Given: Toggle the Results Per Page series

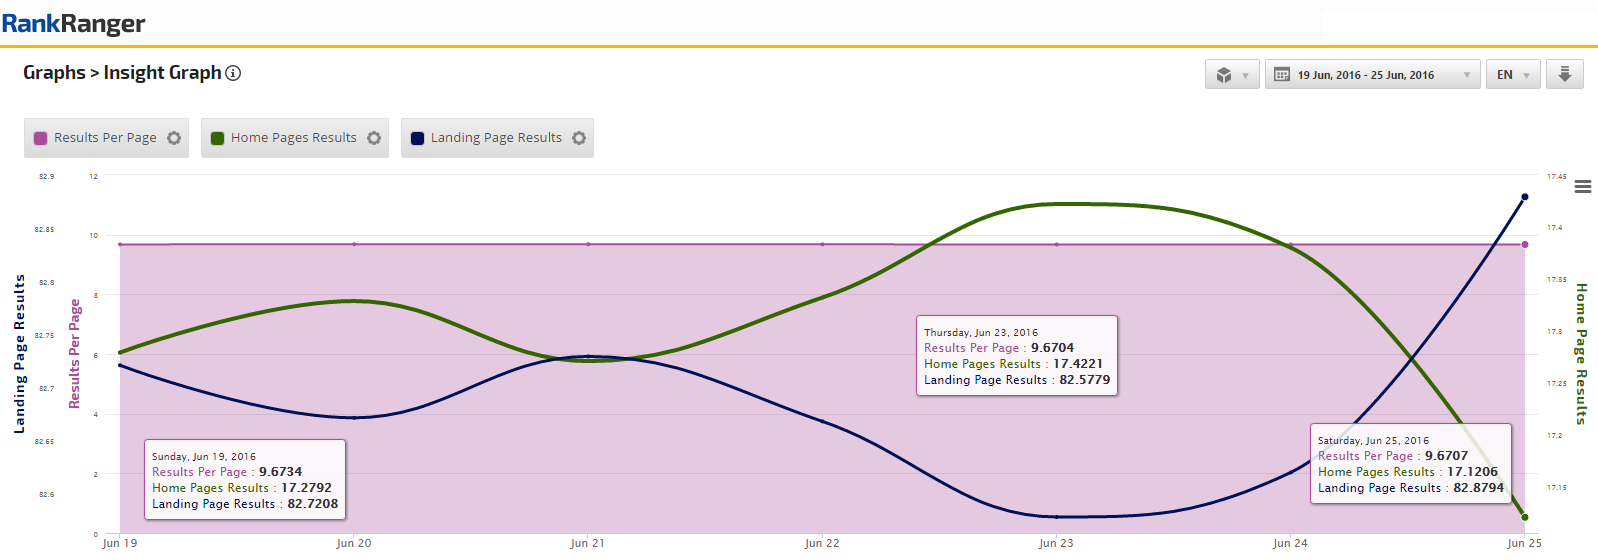Looking at the screenshot, I should tap(105, 138).
